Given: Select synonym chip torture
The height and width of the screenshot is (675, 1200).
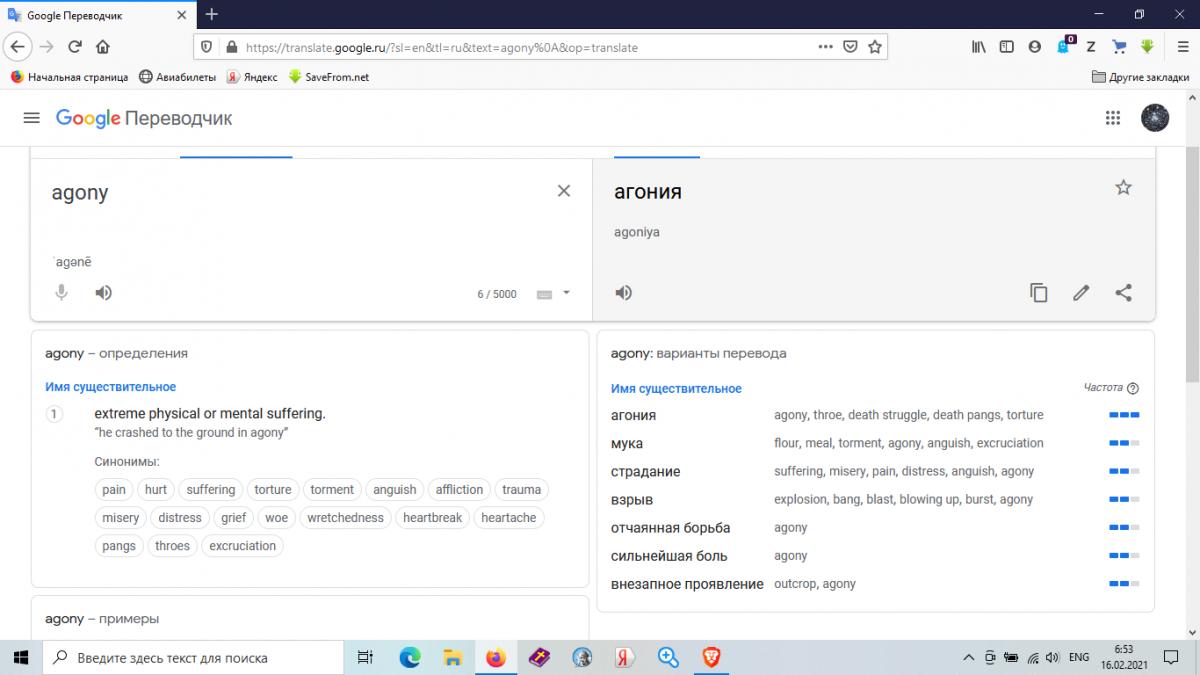Looking at the screenshot, I should click(273, 490).
